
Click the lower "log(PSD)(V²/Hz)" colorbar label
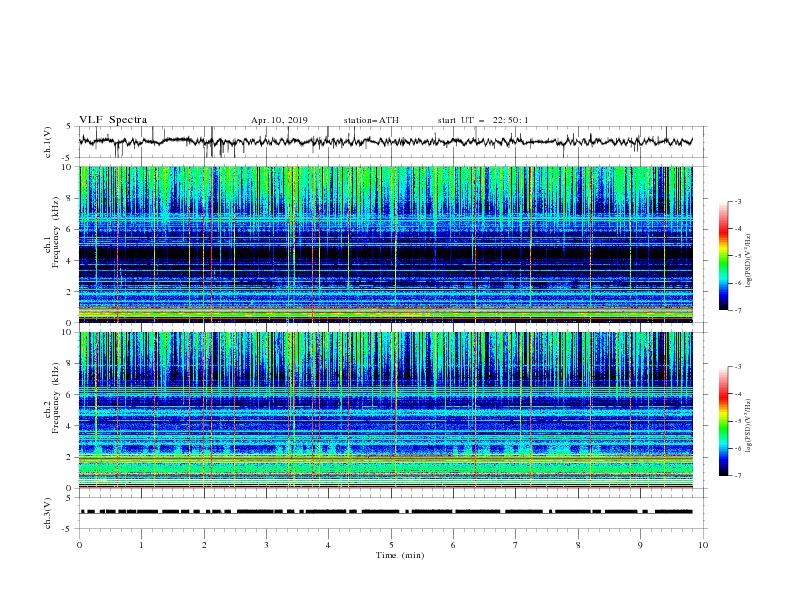click(x=748, y=425)
